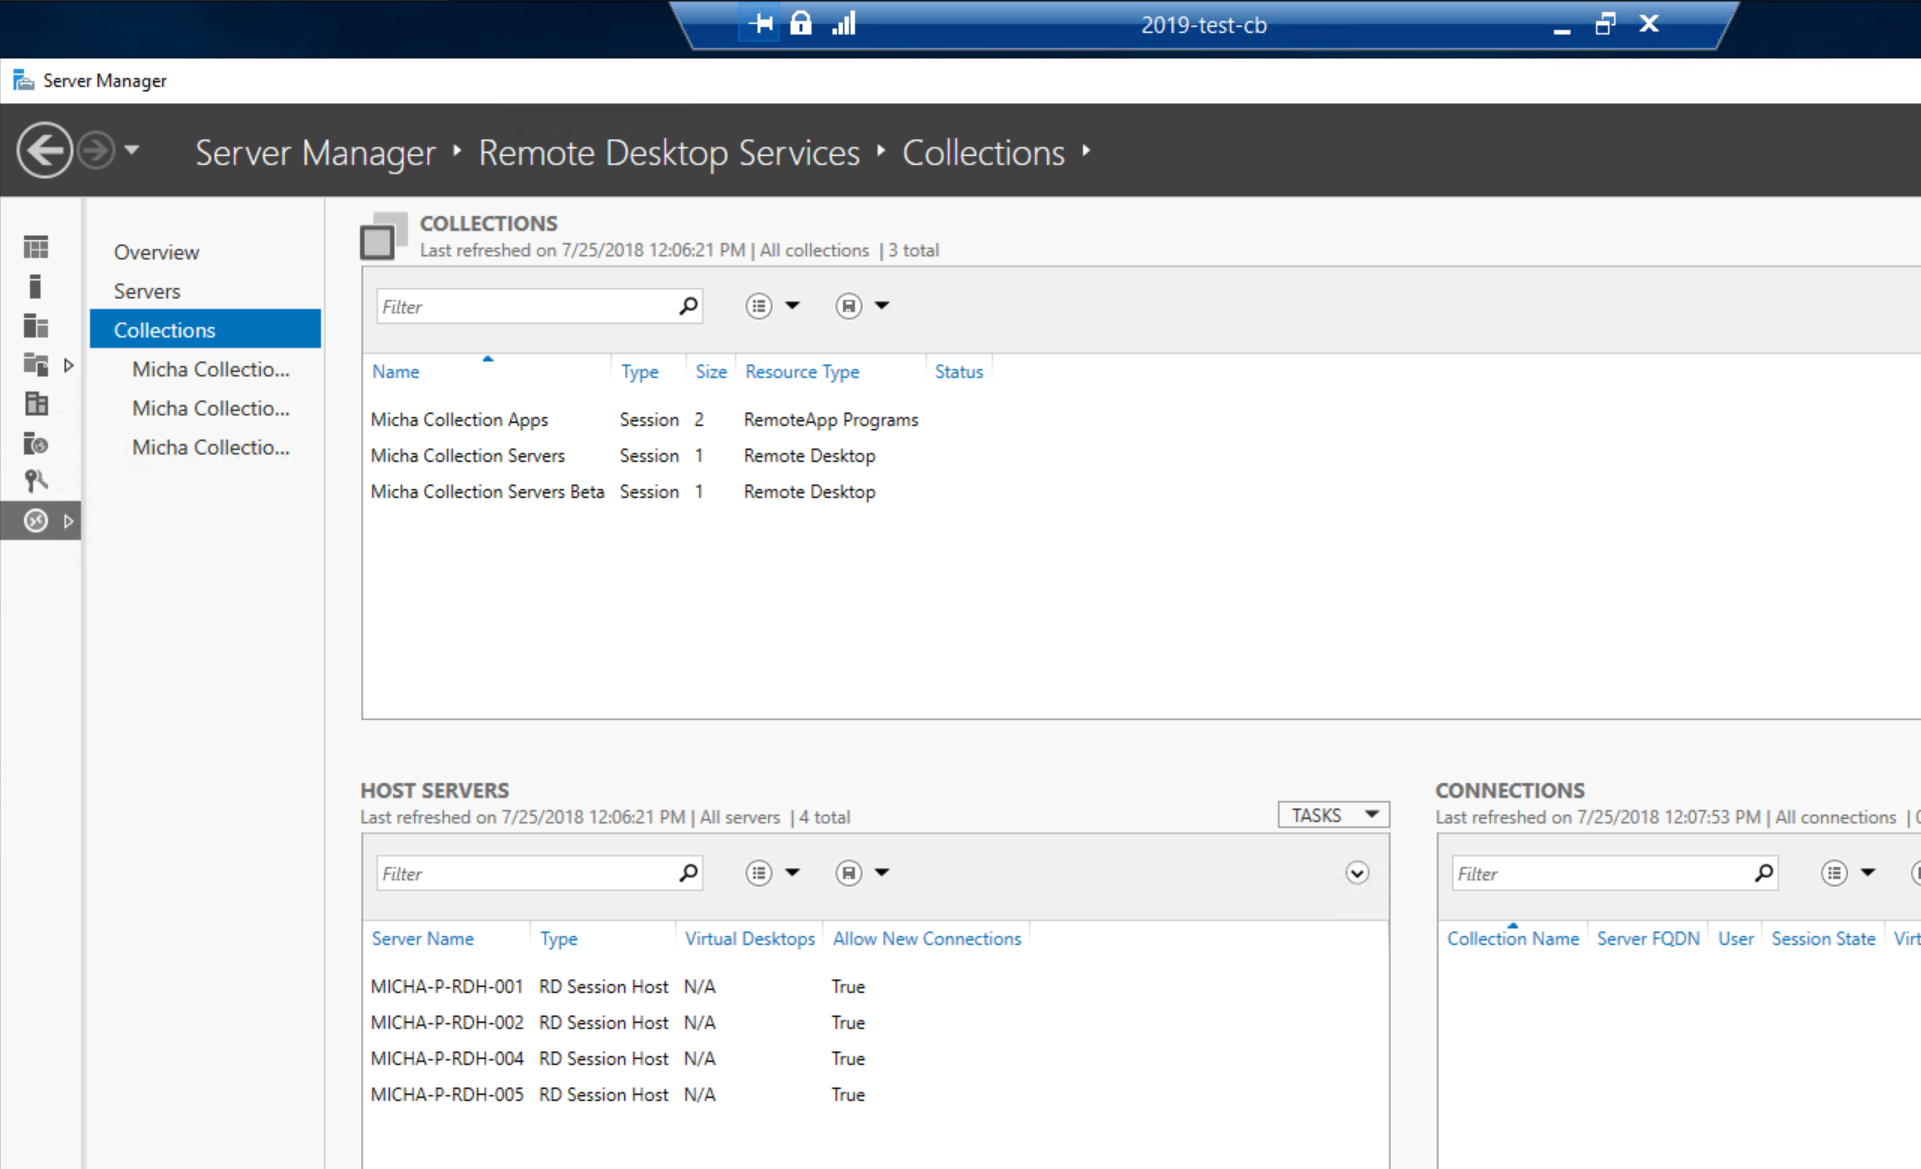Open the Host Servers TASKS dropdown

pyautogui.click(x=1333, y=815)
